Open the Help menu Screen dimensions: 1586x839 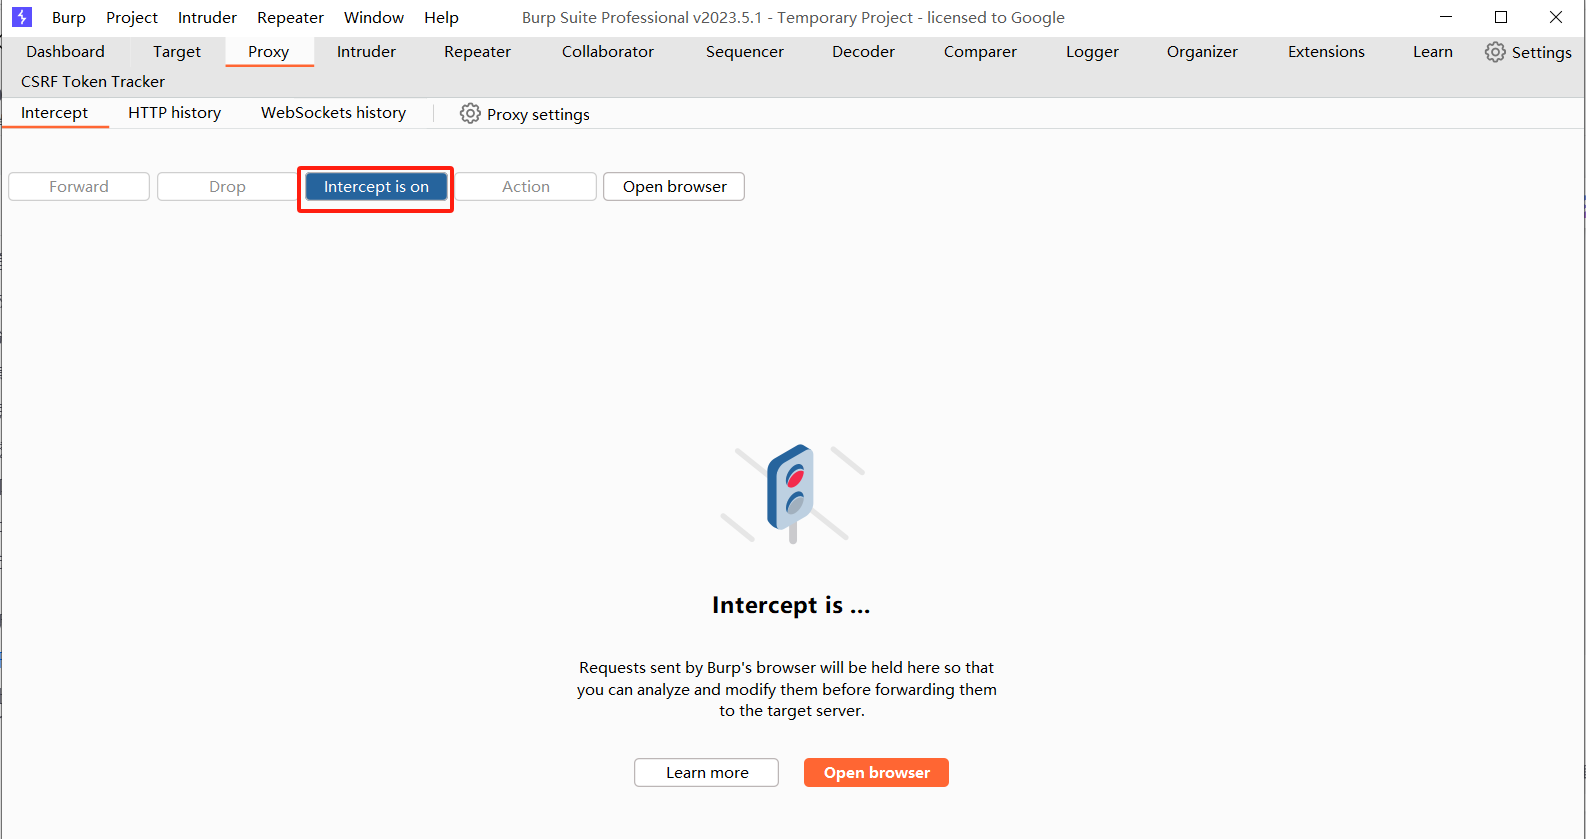pyautogui.click(x=441, y=17)
